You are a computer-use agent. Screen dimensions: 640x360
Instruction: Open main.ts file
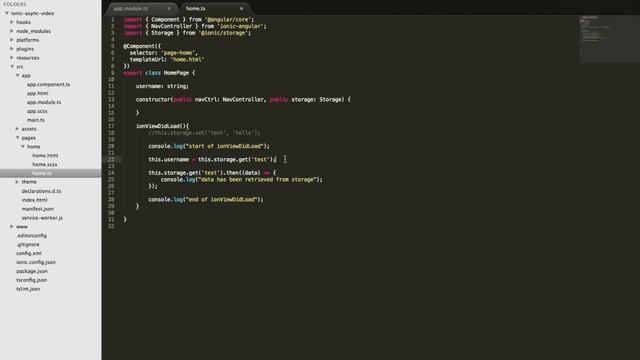pyautogui.click(x=36, y=120)
